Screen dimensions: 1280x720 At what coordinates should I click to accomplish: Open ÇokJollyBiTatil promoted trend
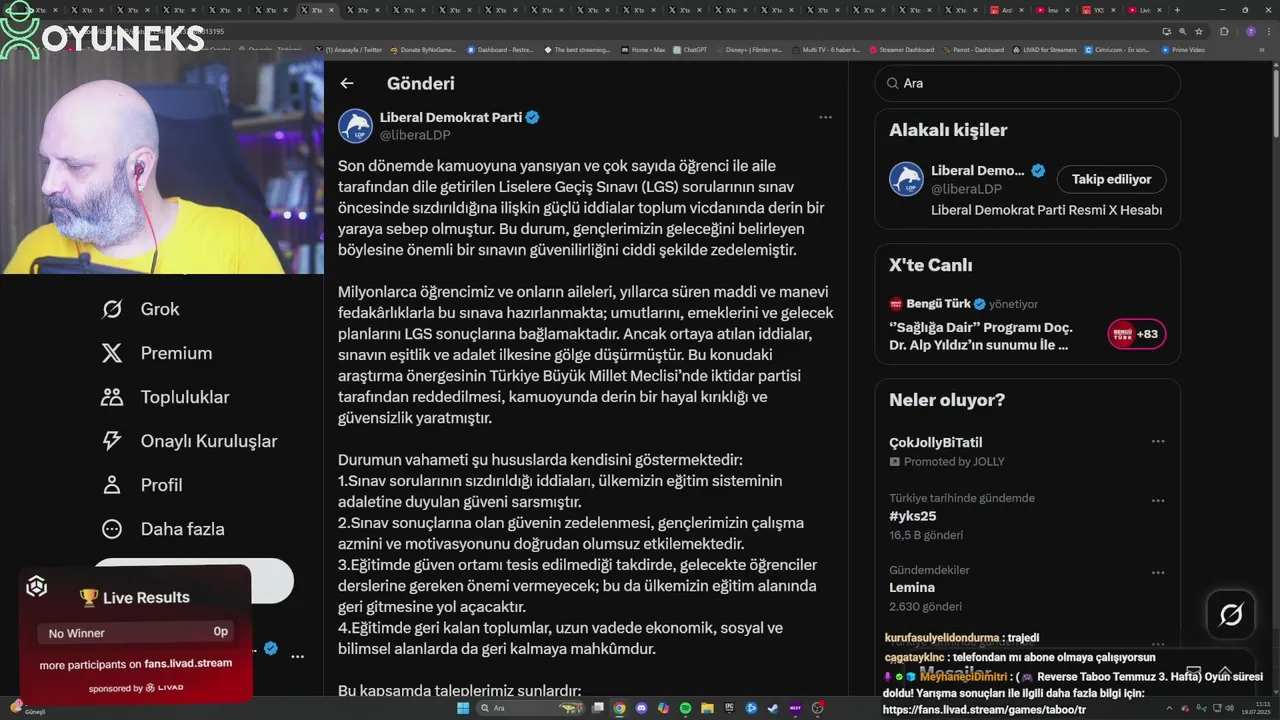click(936, 442)
